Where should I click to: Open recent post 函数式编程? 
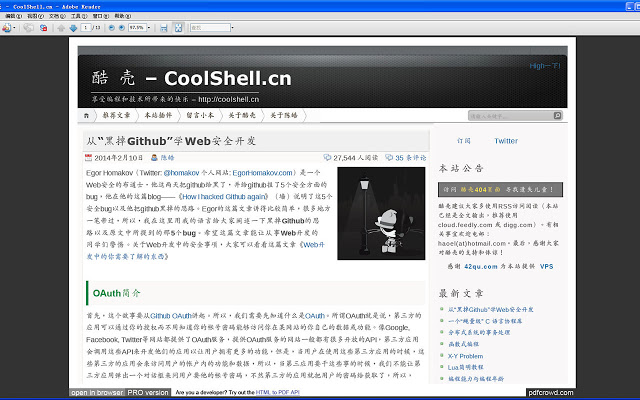click(x=463, y=344)
